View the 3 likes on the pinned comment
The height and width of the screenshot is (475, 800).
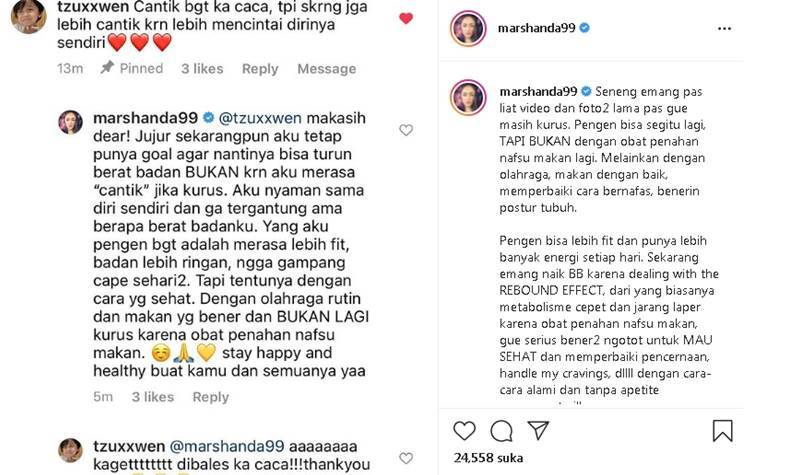[x=202, y=69]
